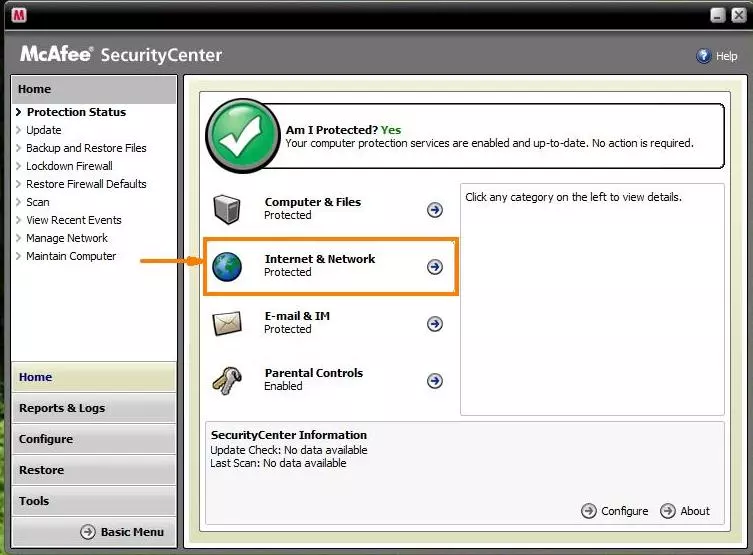
Task: Expand Computer & Files details arrow
Action: point(435,210)
